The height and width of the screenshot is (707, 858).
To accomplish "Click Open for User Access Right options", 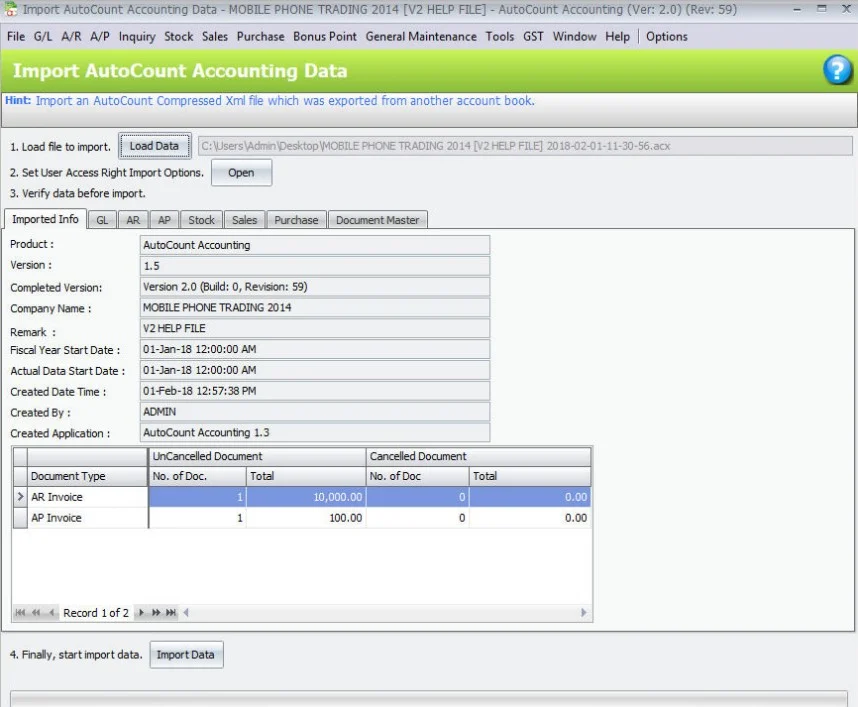I will pos(241,172).
